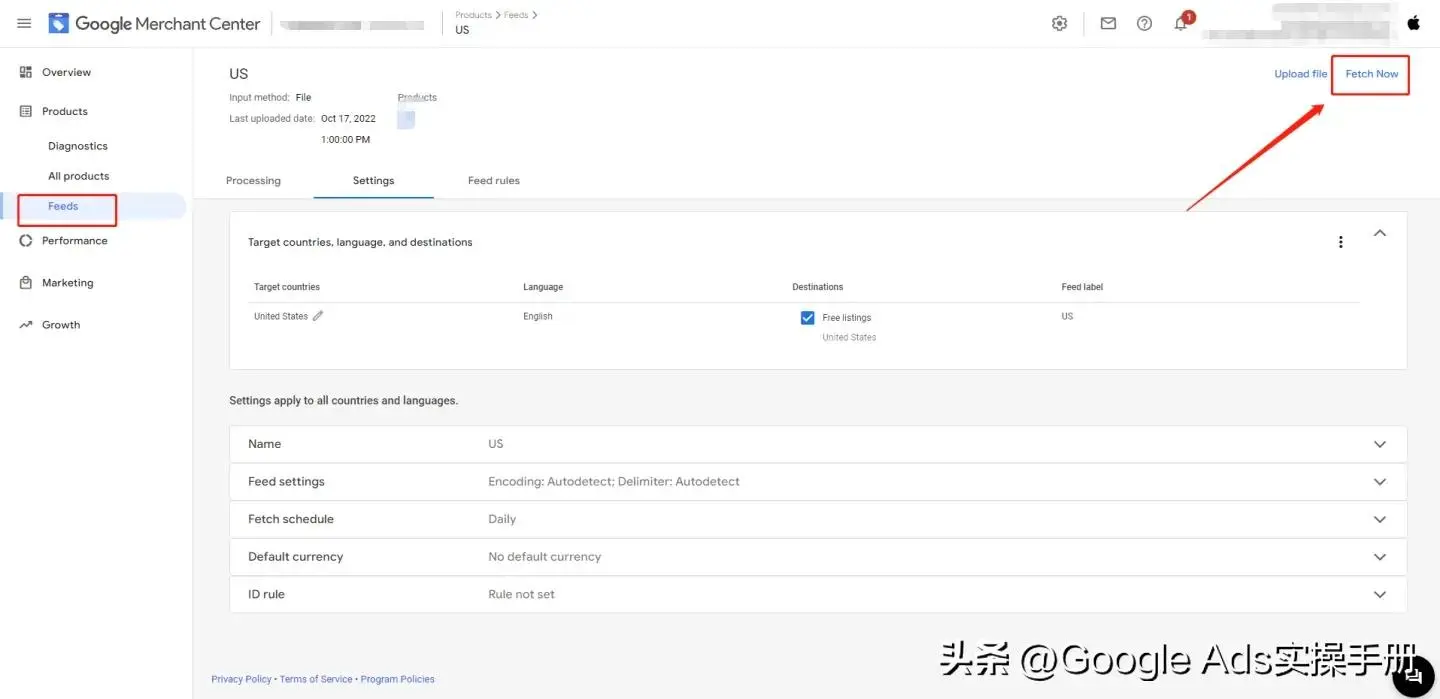Click the Feed label column header
Image resolution: width=1440 pixels, height=699 pixels.
(1082, 287)
